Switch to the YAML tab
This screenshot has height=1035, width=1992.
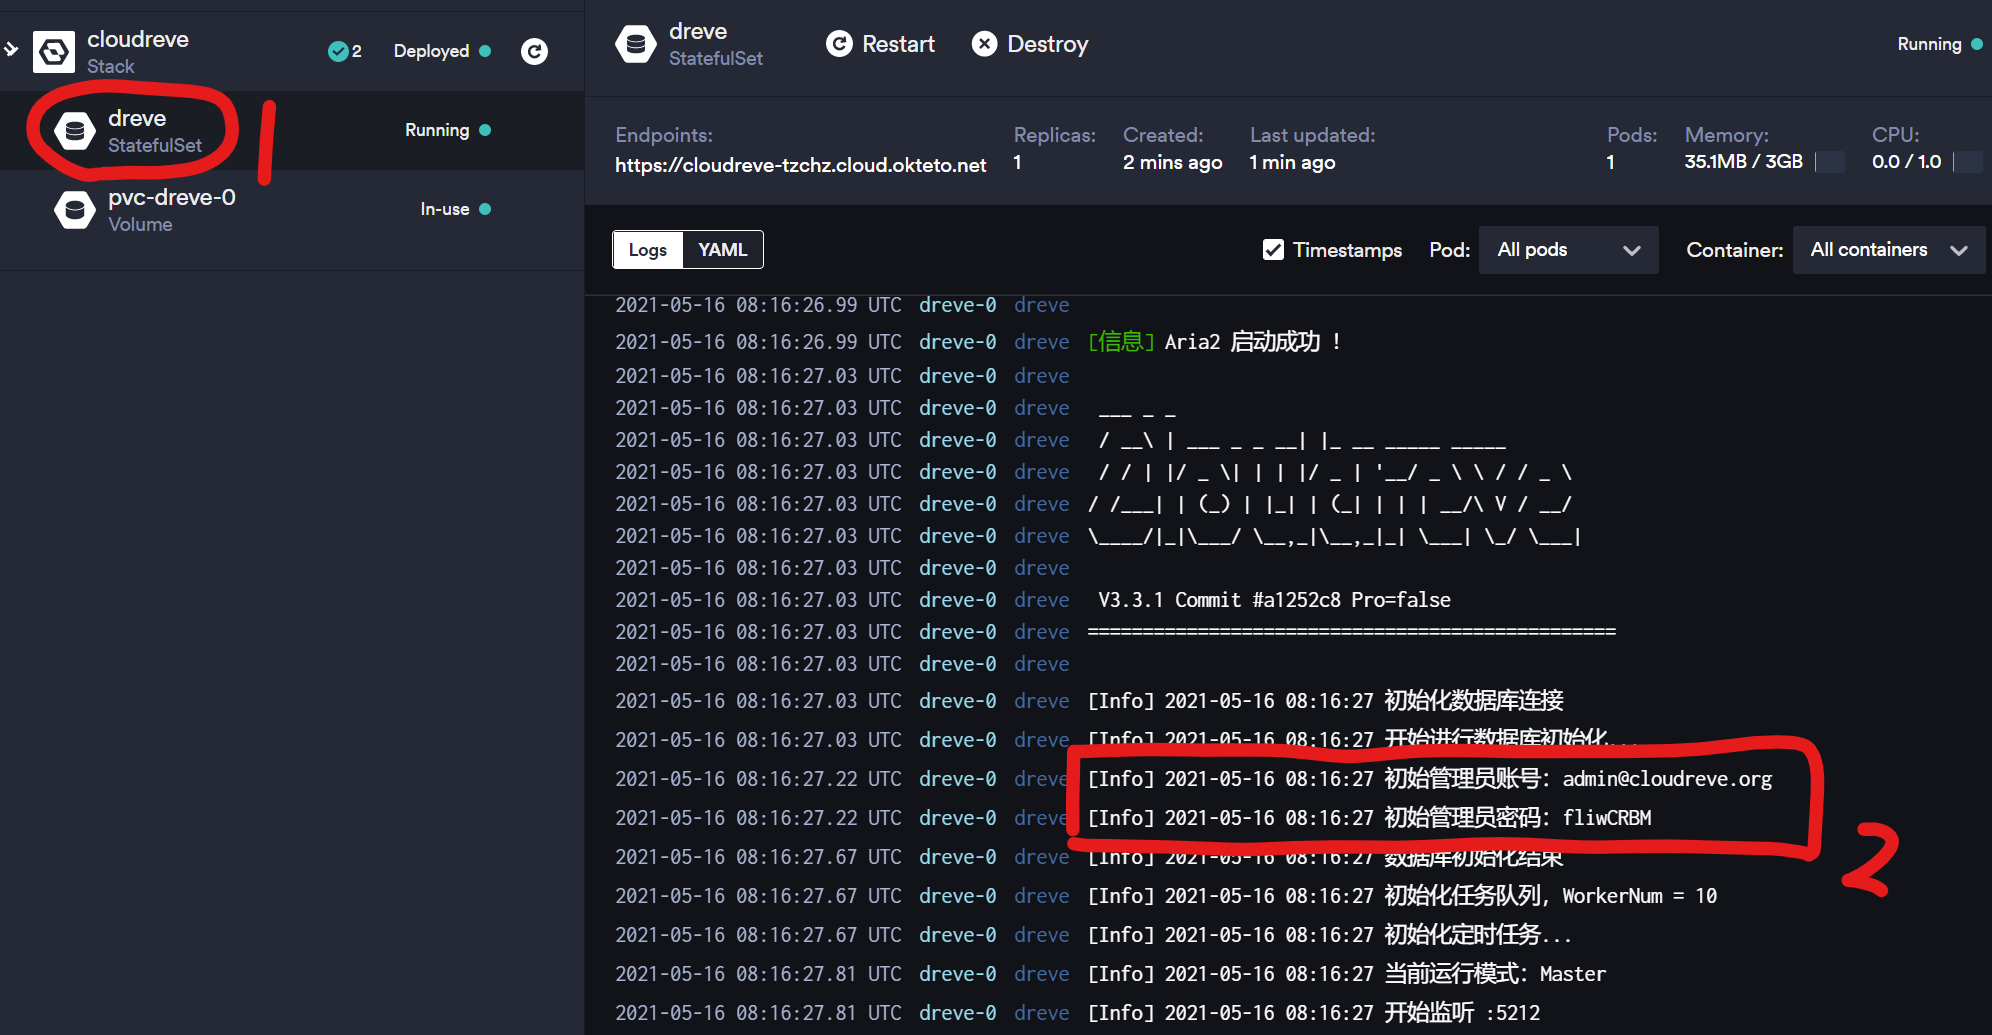723,250
